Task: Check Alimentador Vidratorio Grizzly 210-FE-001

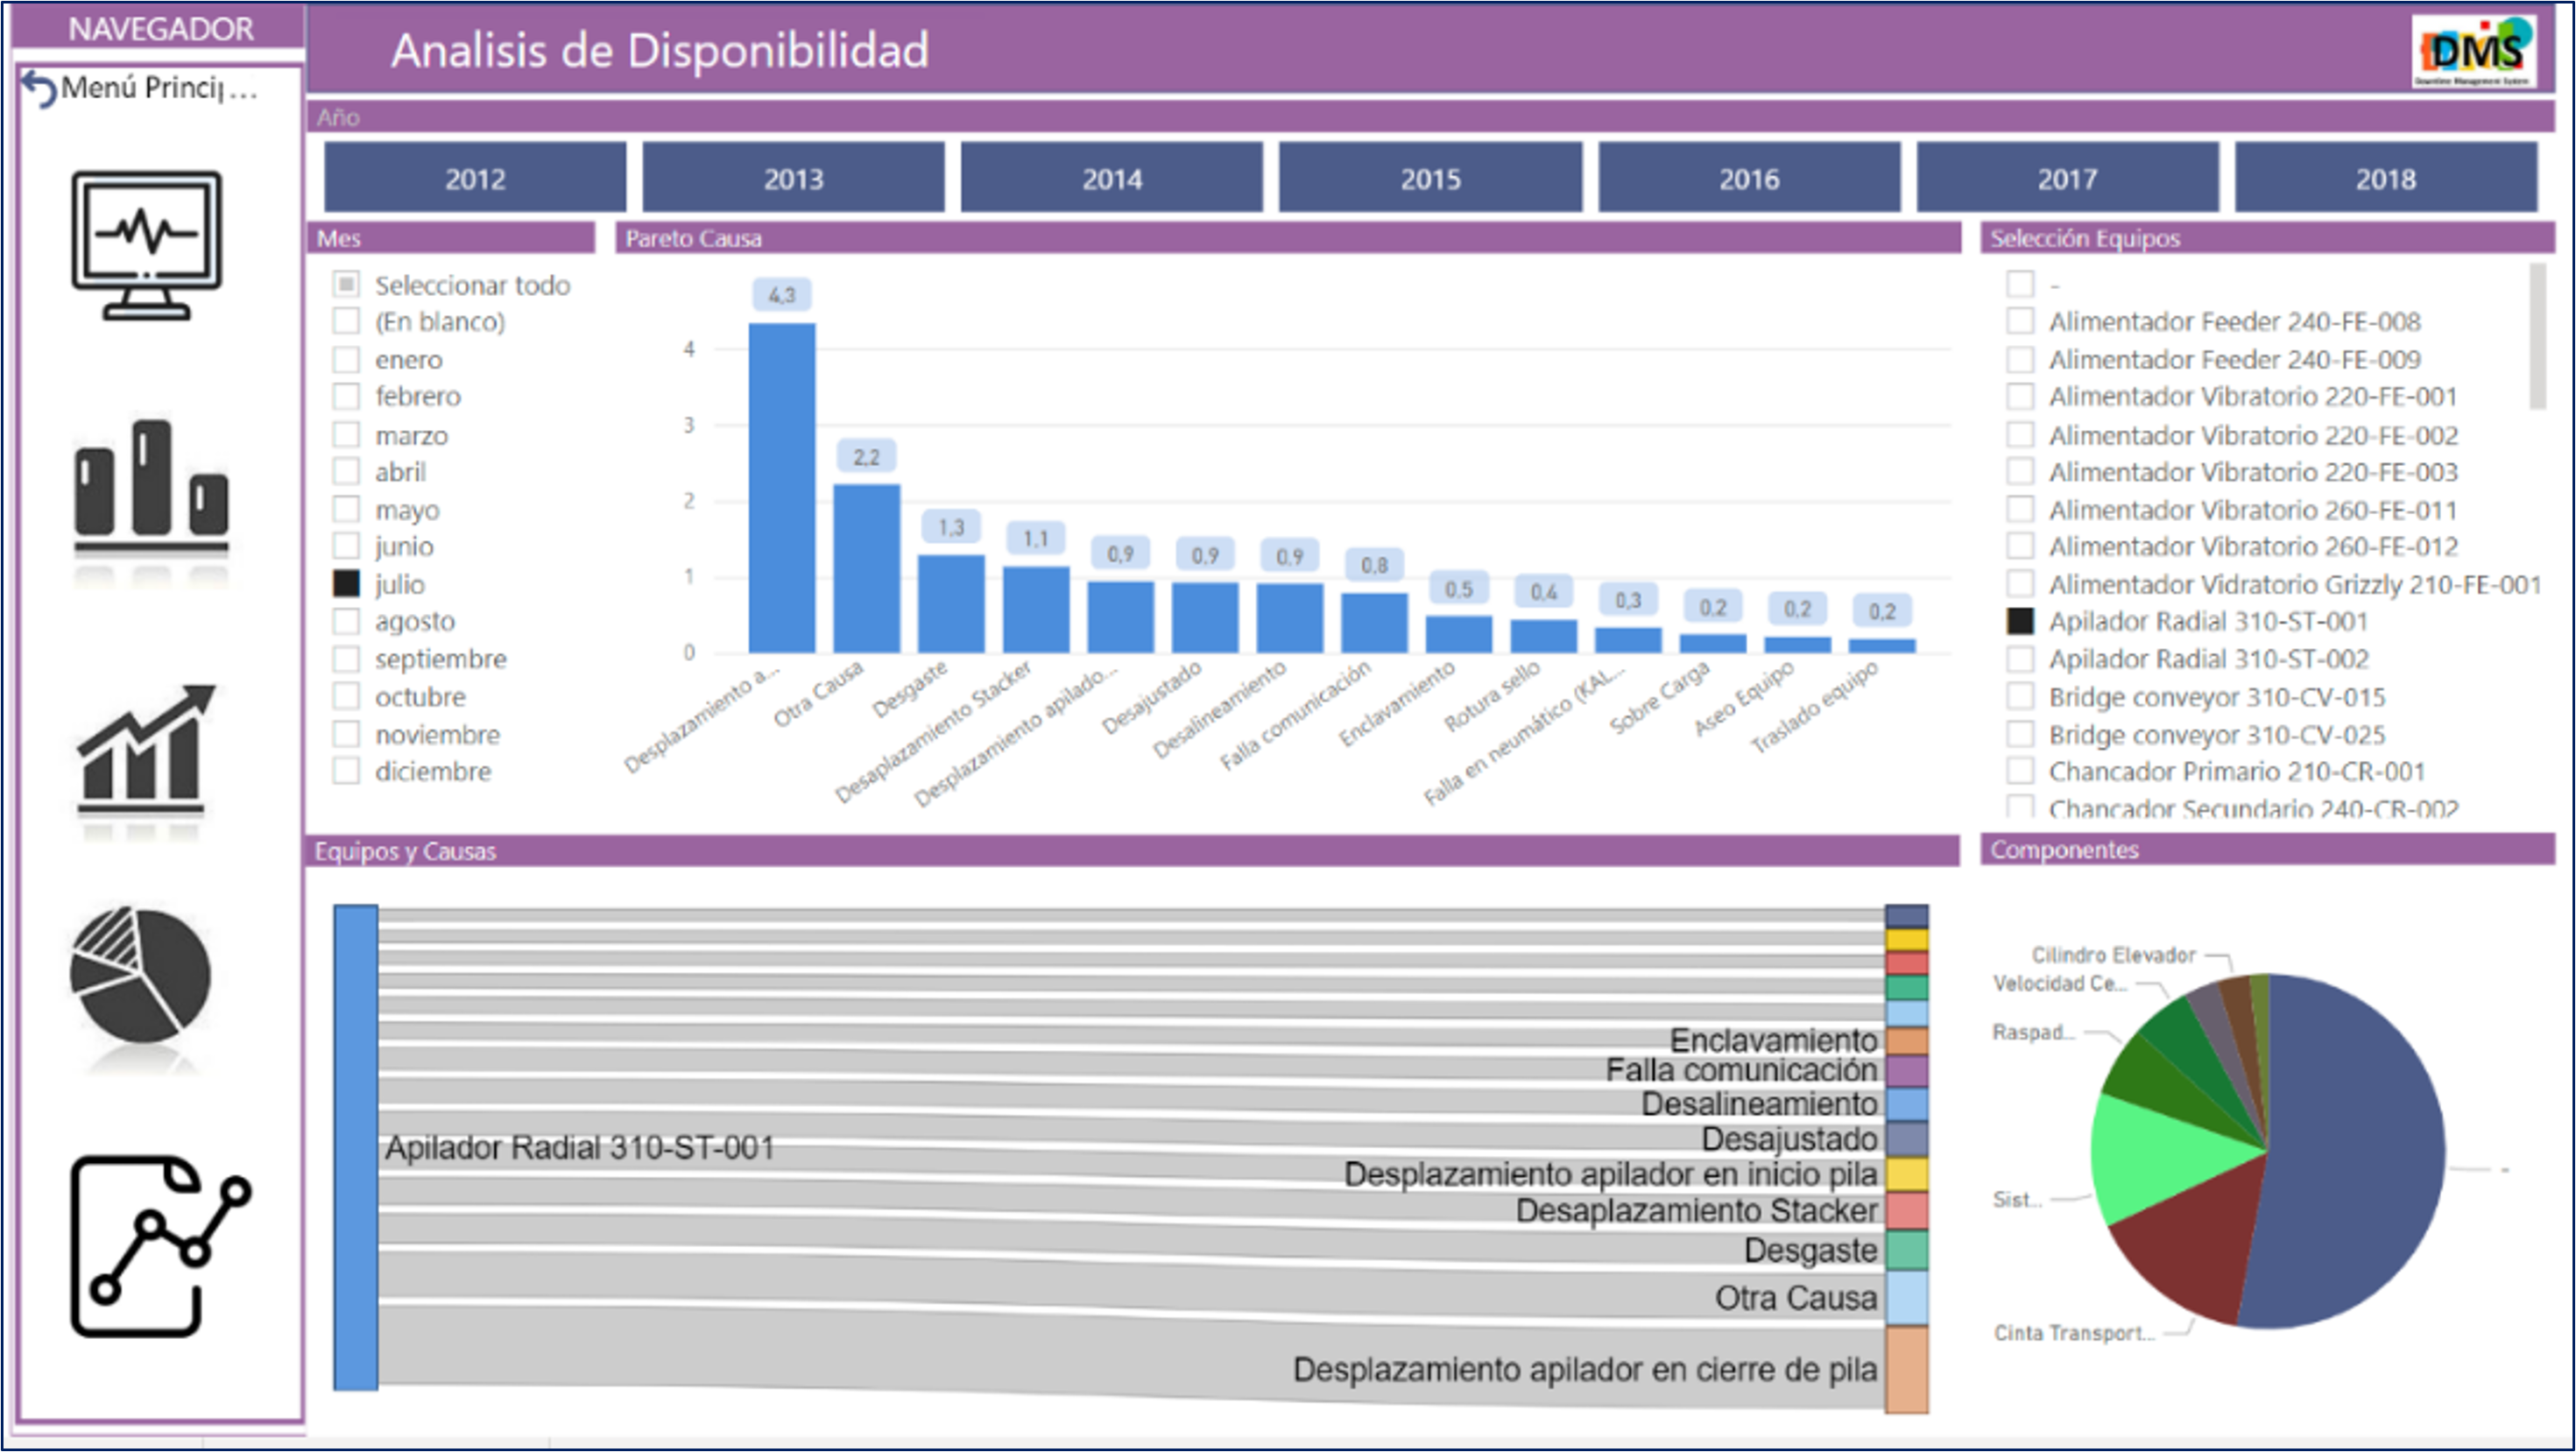Action: pos(2020,584)
